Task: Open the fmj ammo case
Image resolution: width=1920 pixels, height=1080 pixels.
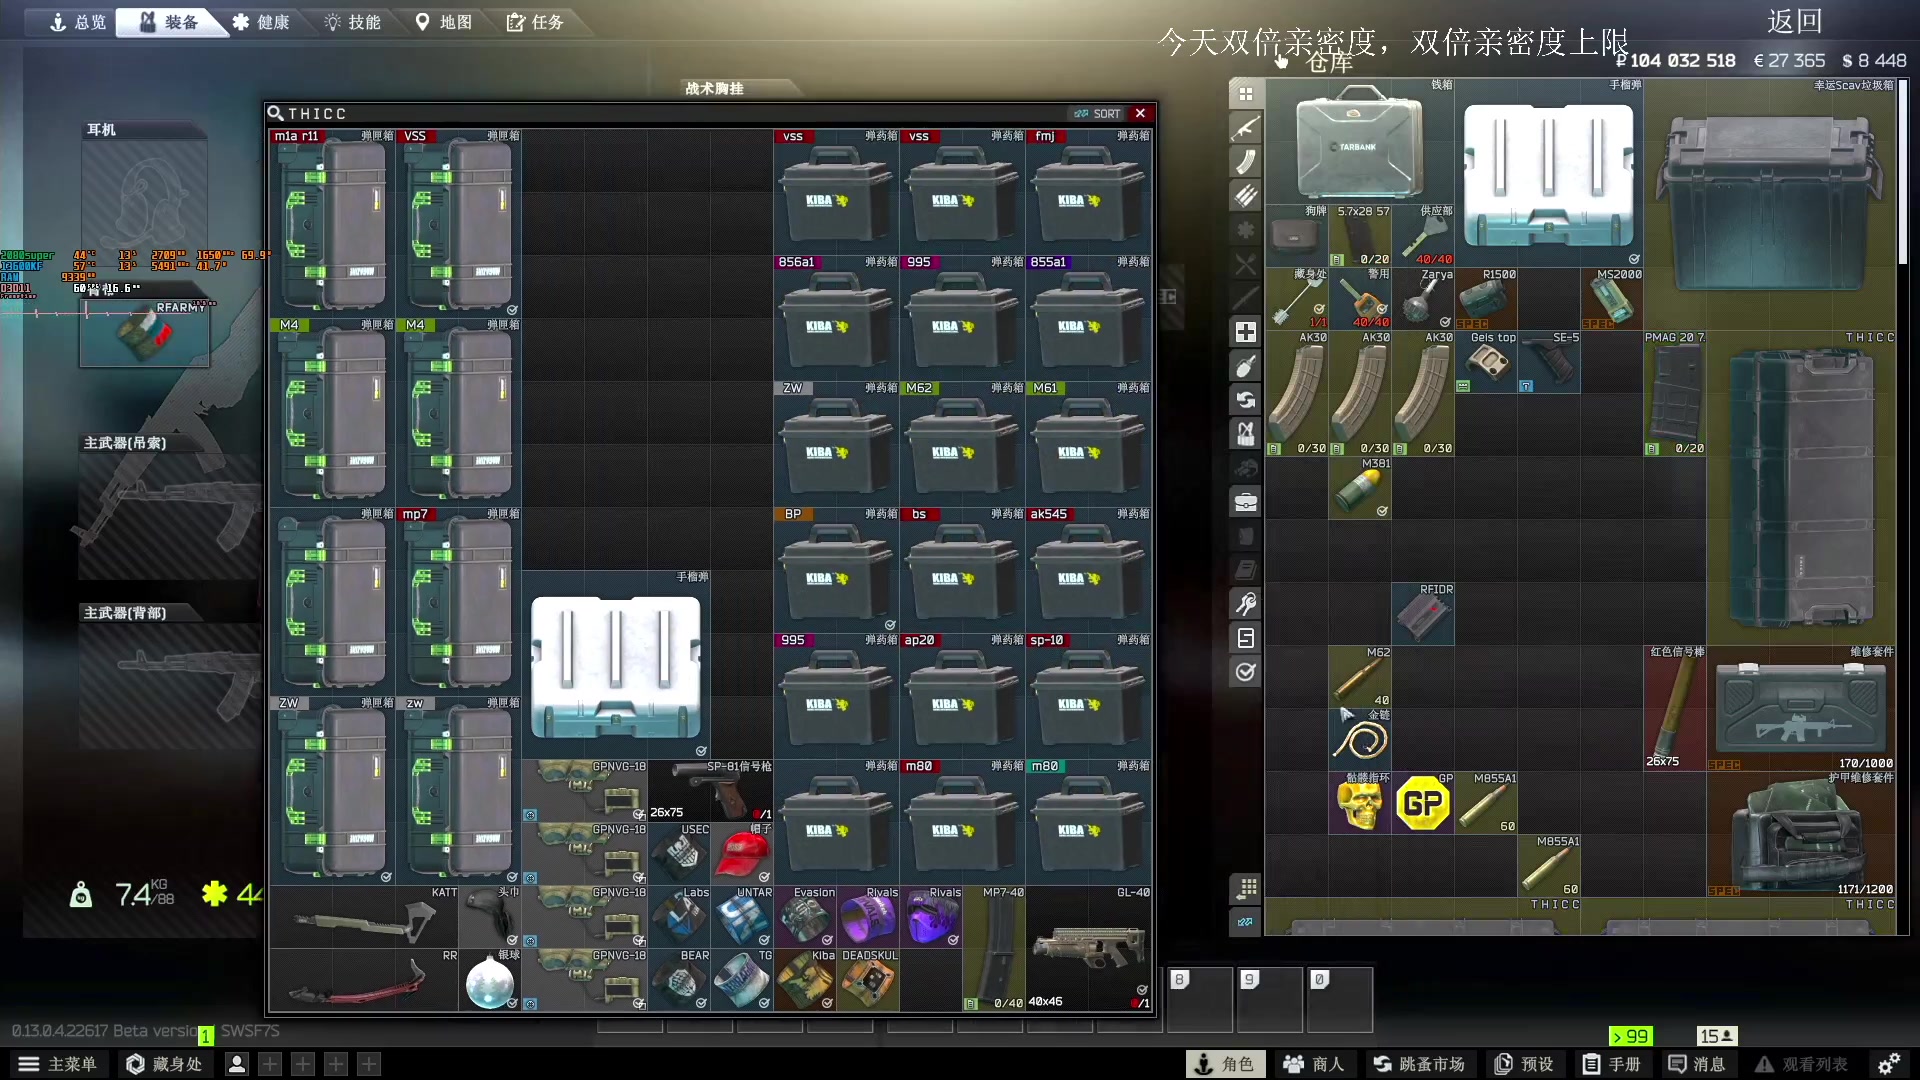Action: coord(1089,192)
